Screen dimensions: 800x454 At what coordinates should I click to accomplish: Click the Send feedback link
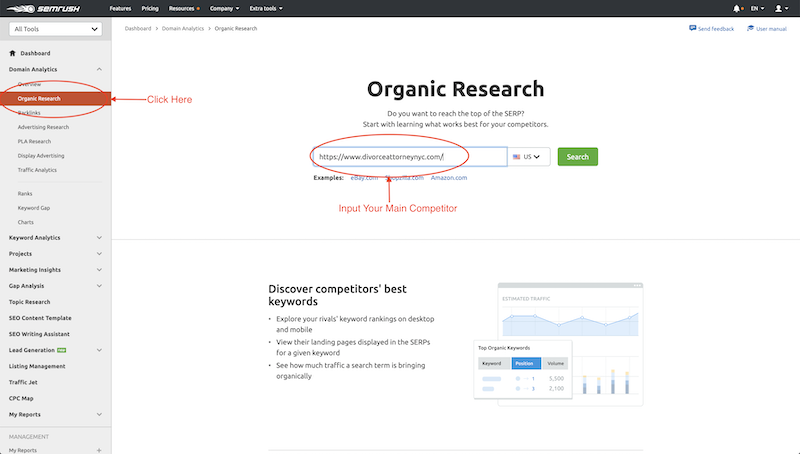pyautogui.click(x=716, y=29)
